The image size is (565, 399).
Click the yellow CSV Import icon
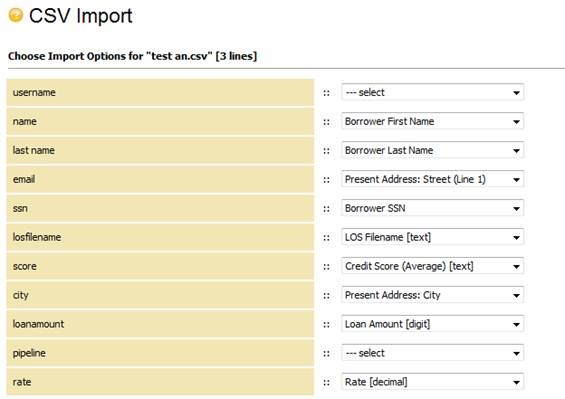[x=15, y=15]
